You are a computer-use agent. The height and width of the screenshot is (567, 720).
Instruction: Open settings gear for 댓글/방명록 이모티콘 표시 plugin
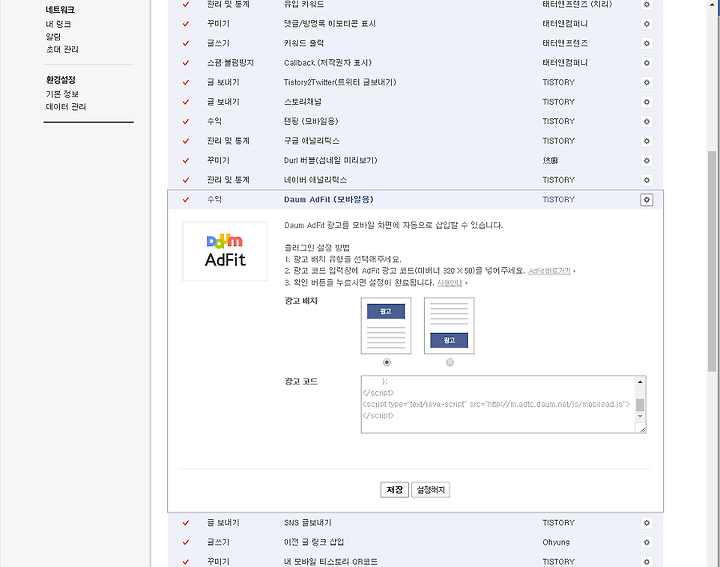(x=647, y=24)
